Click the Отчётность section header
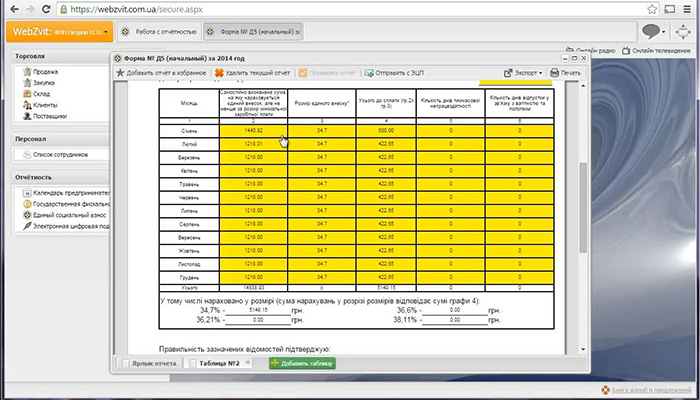Image resolution: width=700 pixels, height=400 pixels. pyautogui.click(x=33, y=177)
